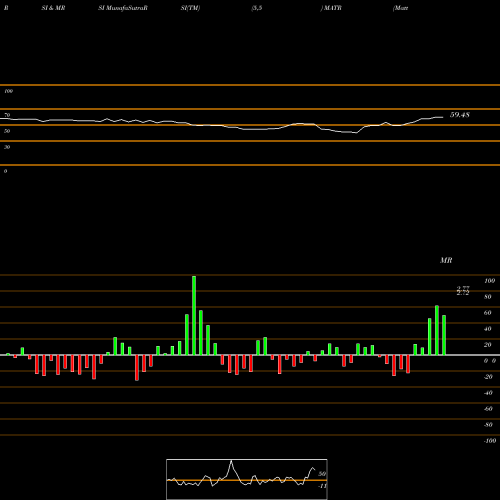Click the -40 label on MR axis
The height and width of the screenshot is (500, 500).
pyautogui.click(x=488, y=393)
